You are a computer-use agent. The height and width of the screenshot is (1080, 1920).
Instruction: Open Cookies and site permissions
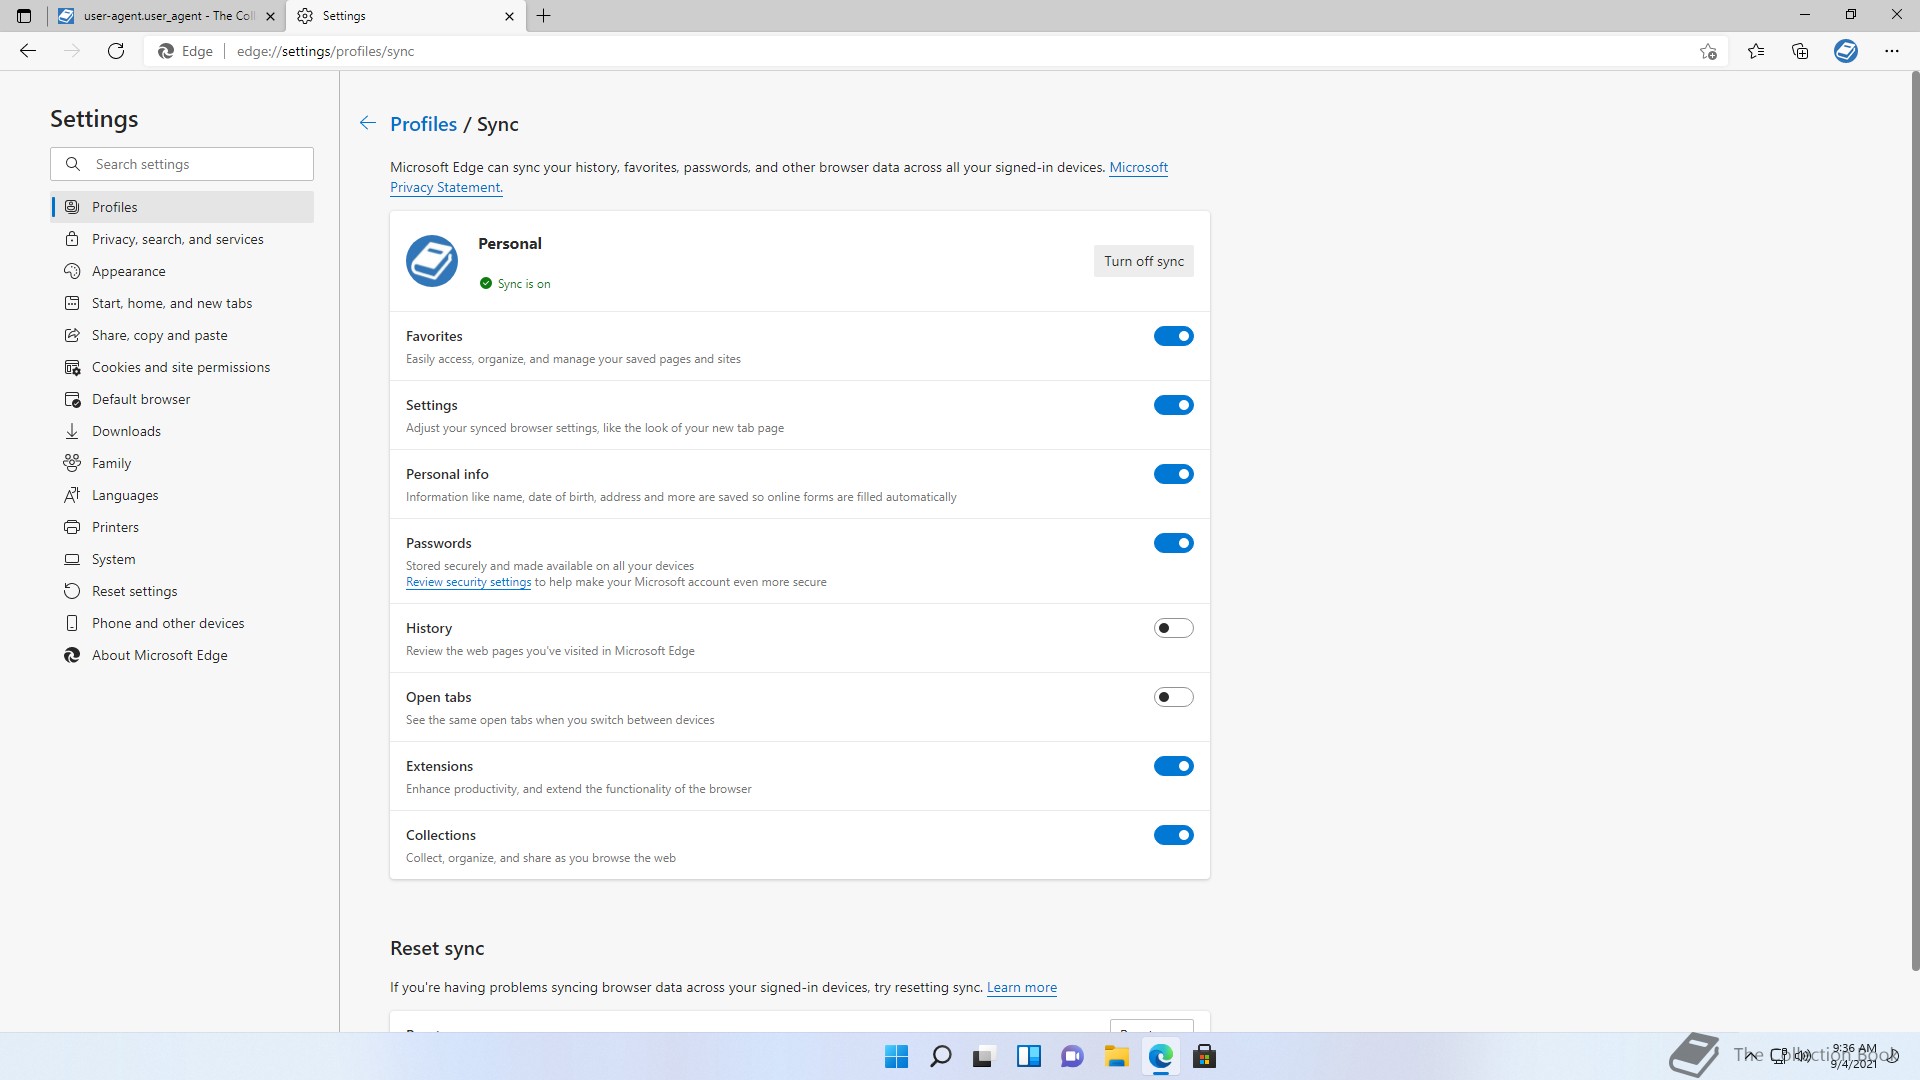tap(182, 367)
